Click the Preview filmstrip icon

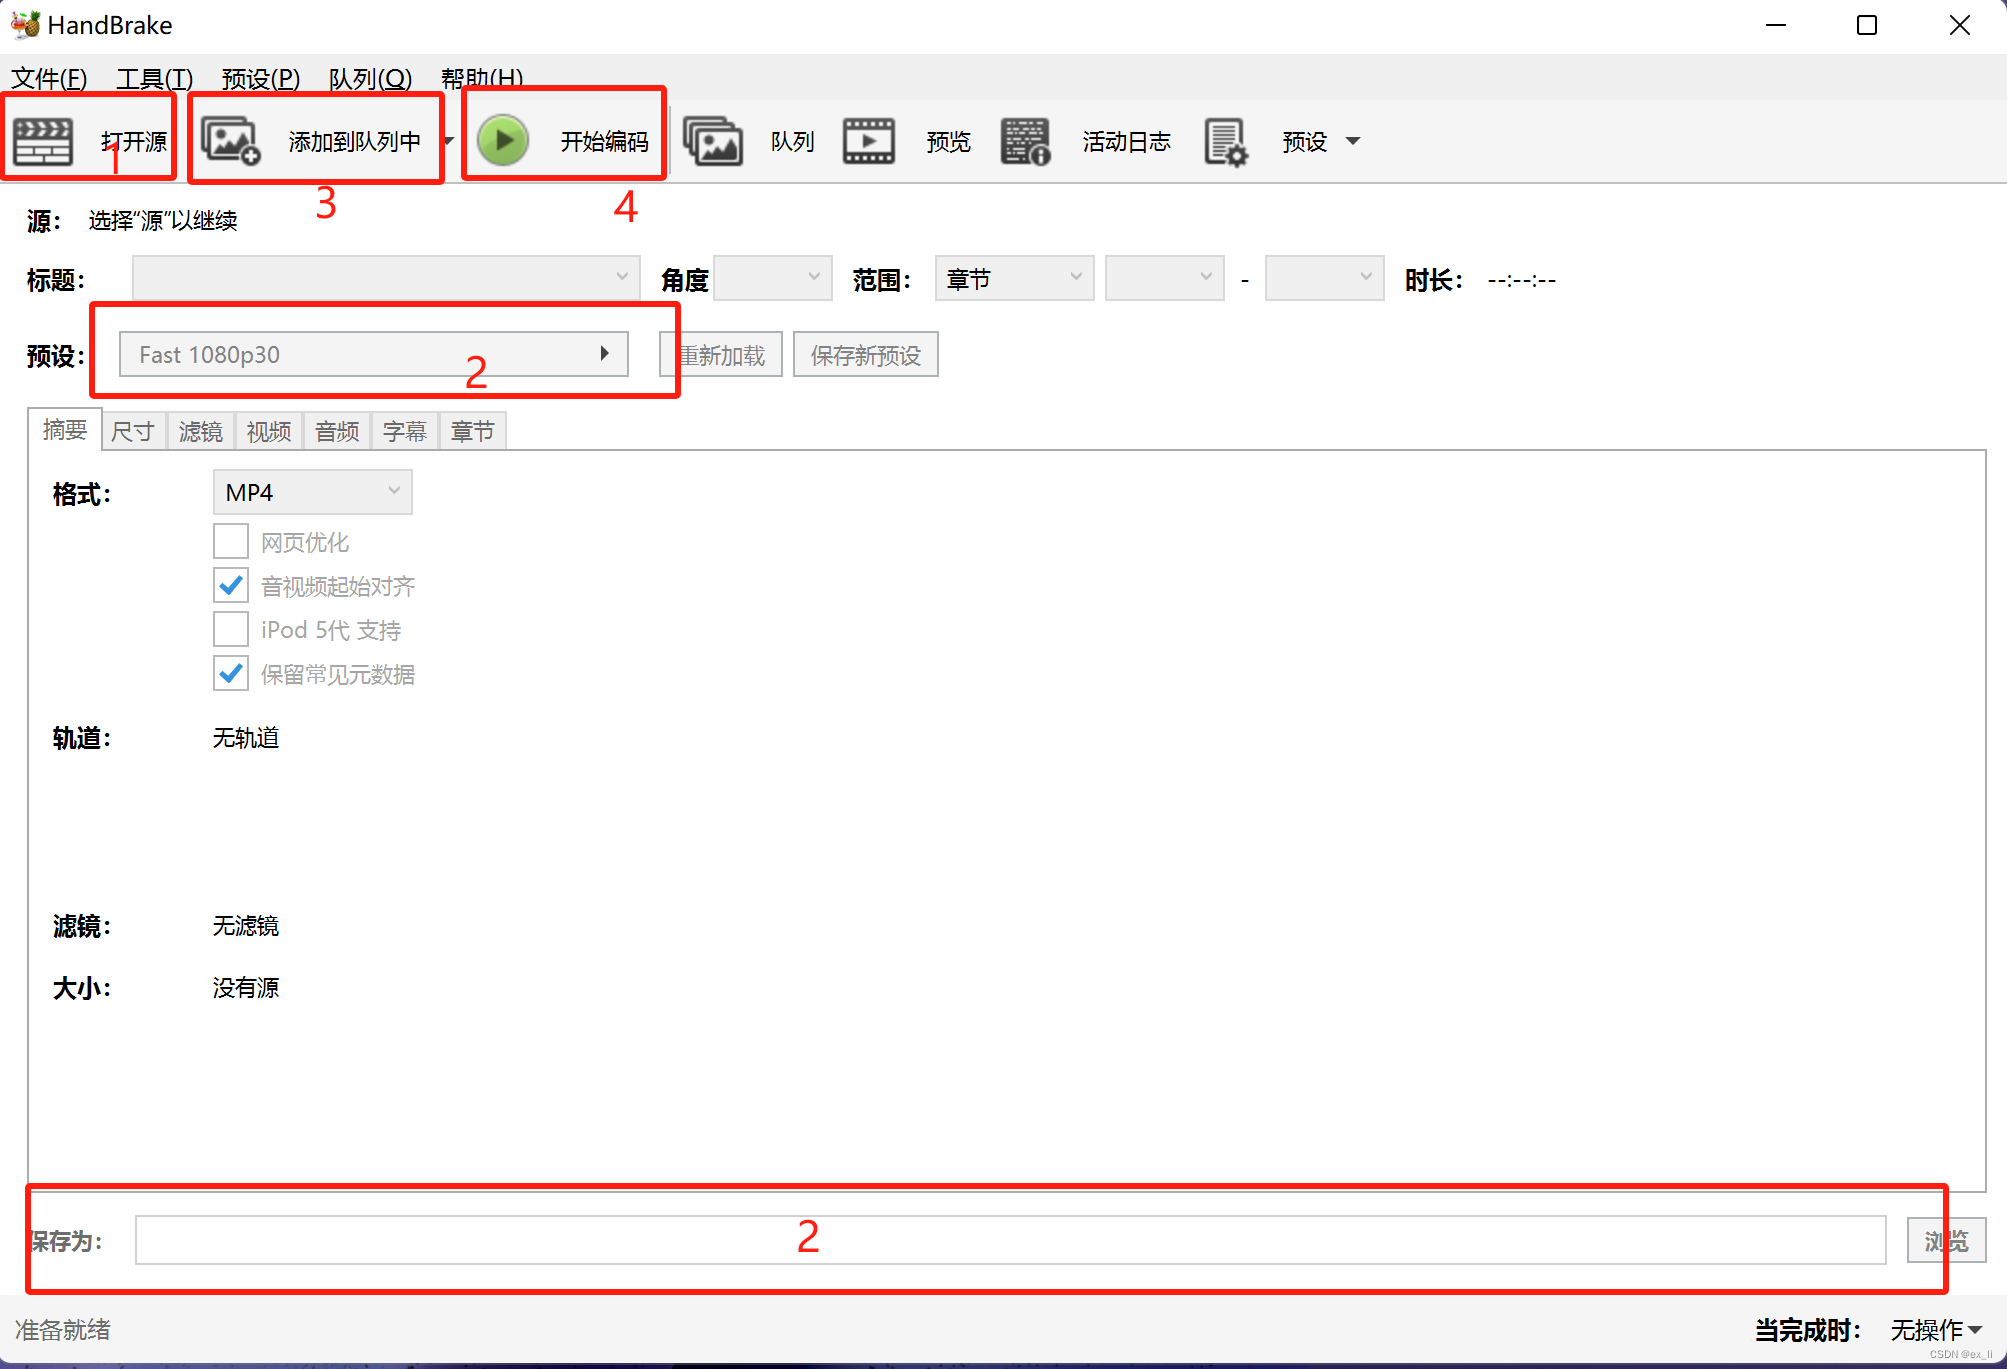pyautogui.click(x=868, y=141)
